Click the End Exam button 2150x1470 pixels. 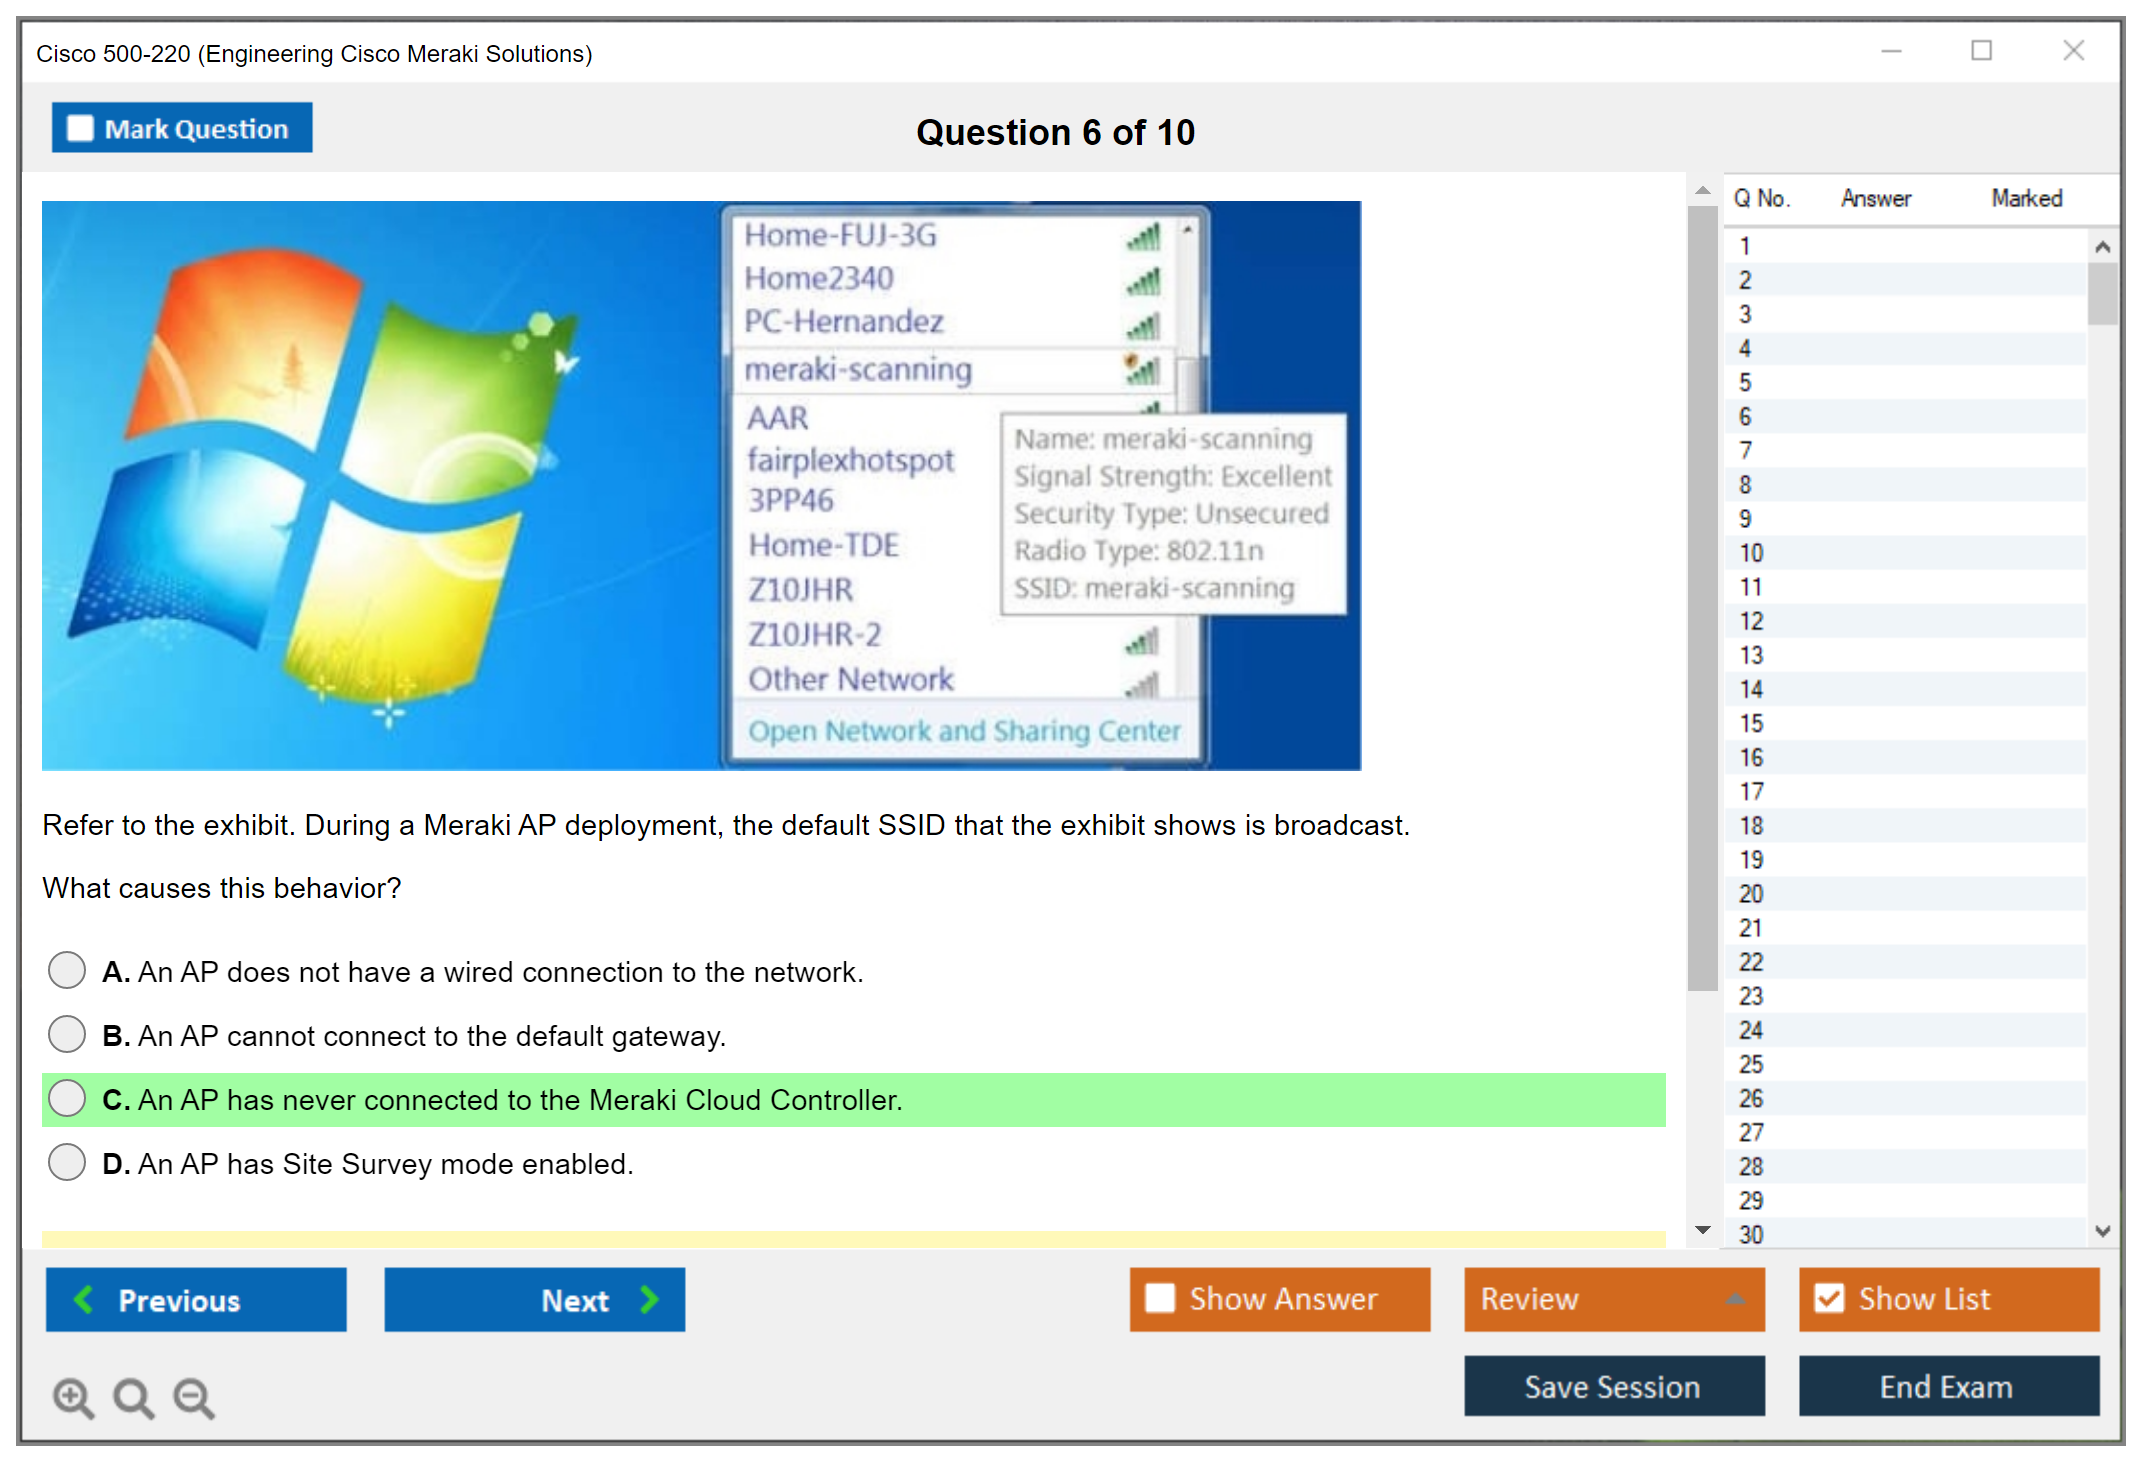click(x=1947, y=1386)
